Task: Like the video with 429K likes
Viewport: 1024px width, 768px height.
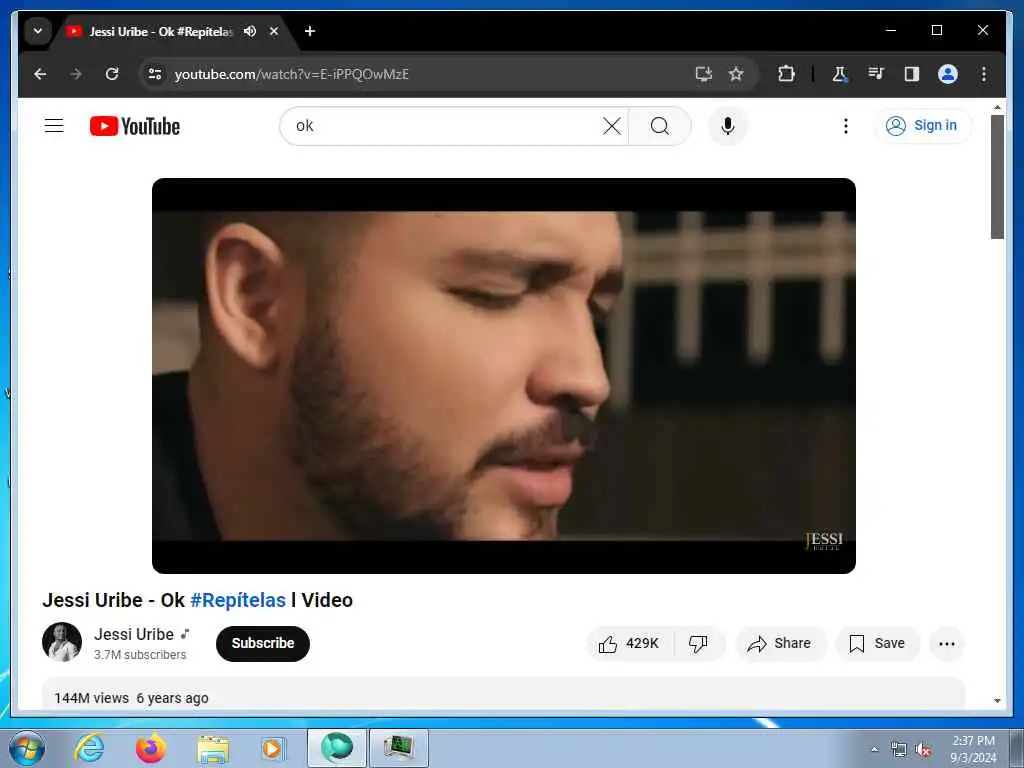Action: pos(630,644)
